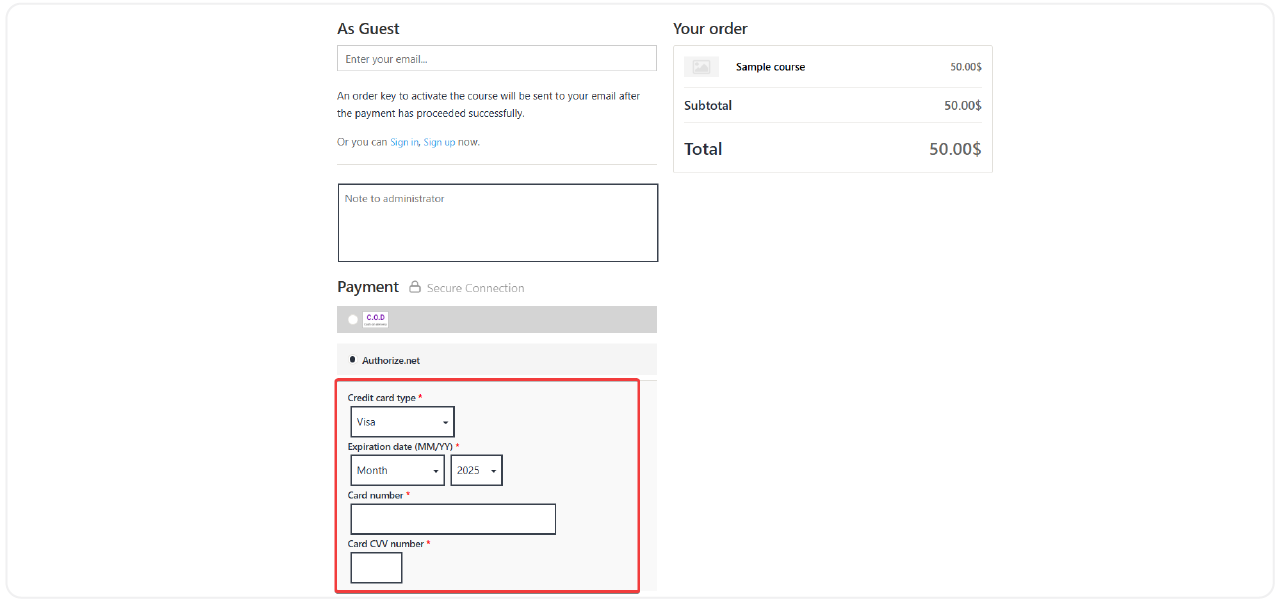The height and width of the screenshot is (601, 1281).
Task: Click the Card CVV number field
Action: pyautogui.click(x=376, y=567)
